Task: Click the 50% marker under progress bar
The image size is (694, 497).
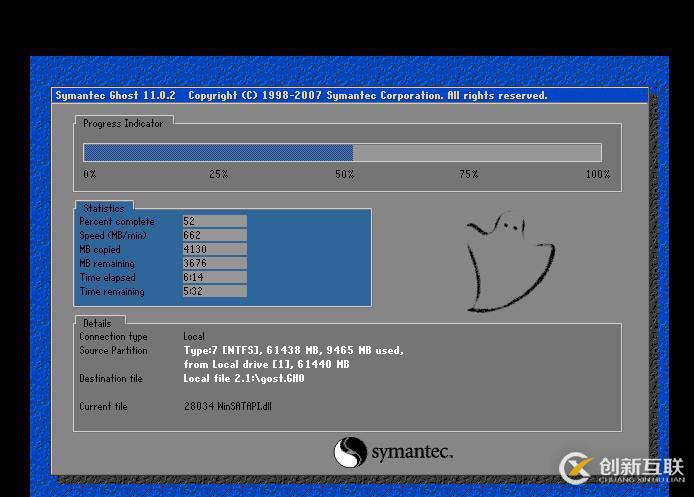Action: click(344, 175)
